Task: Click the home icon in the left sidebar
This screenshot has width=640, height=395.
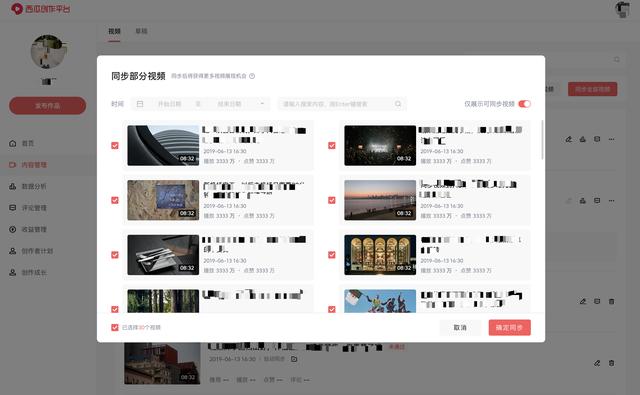Action: tap(13, 144)
